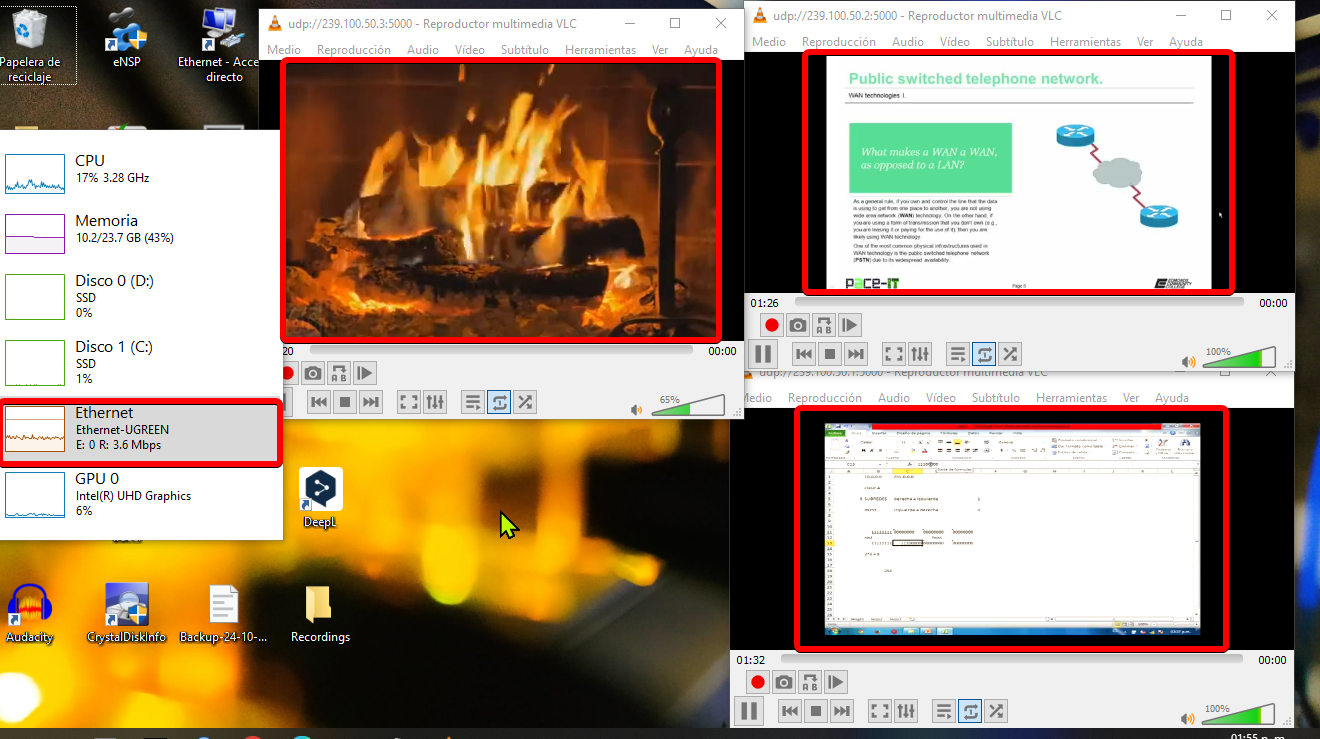Open extended settings in the spreadsheet video VLC window

(x=906, y=711)
